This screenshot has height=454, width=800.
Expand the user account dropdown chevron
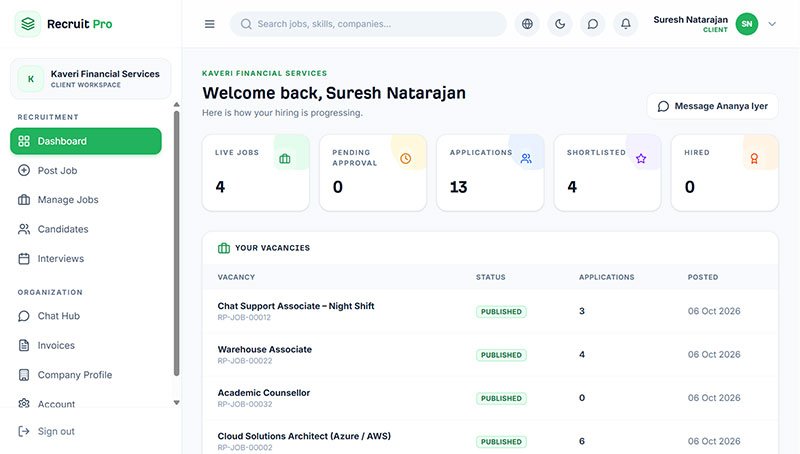(772, 24)
